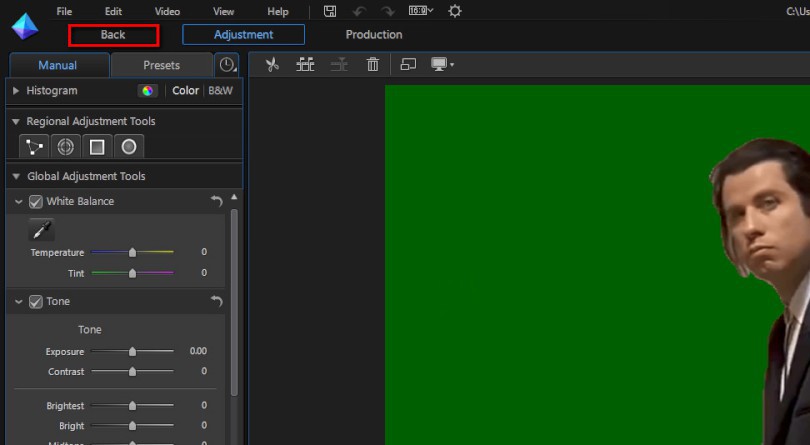Open preferences gear icon
Viewport: 810px width, 445px height.
(455, 11)
